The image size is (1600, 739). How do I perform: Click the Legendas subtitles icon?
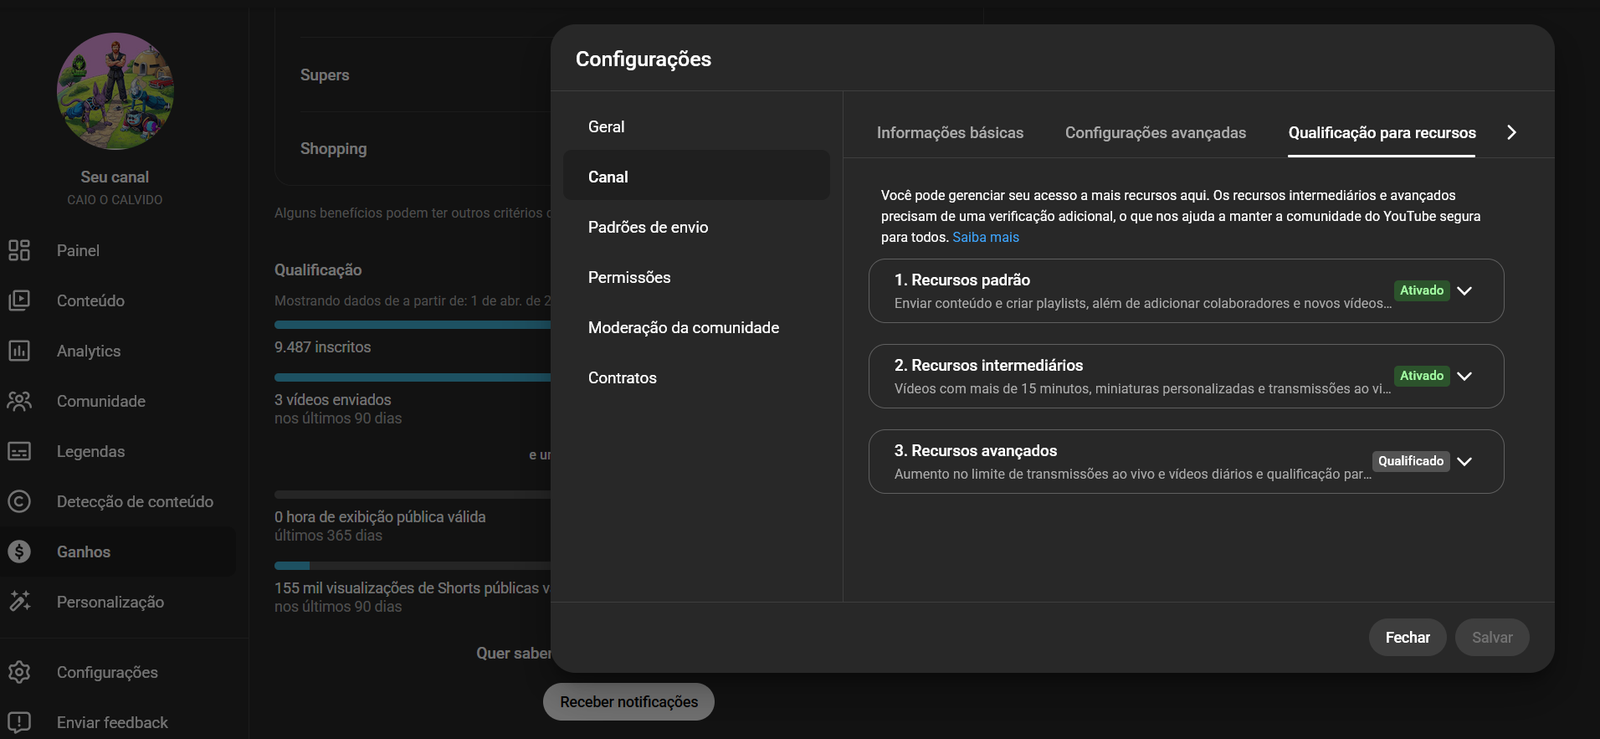pos(19,451)
